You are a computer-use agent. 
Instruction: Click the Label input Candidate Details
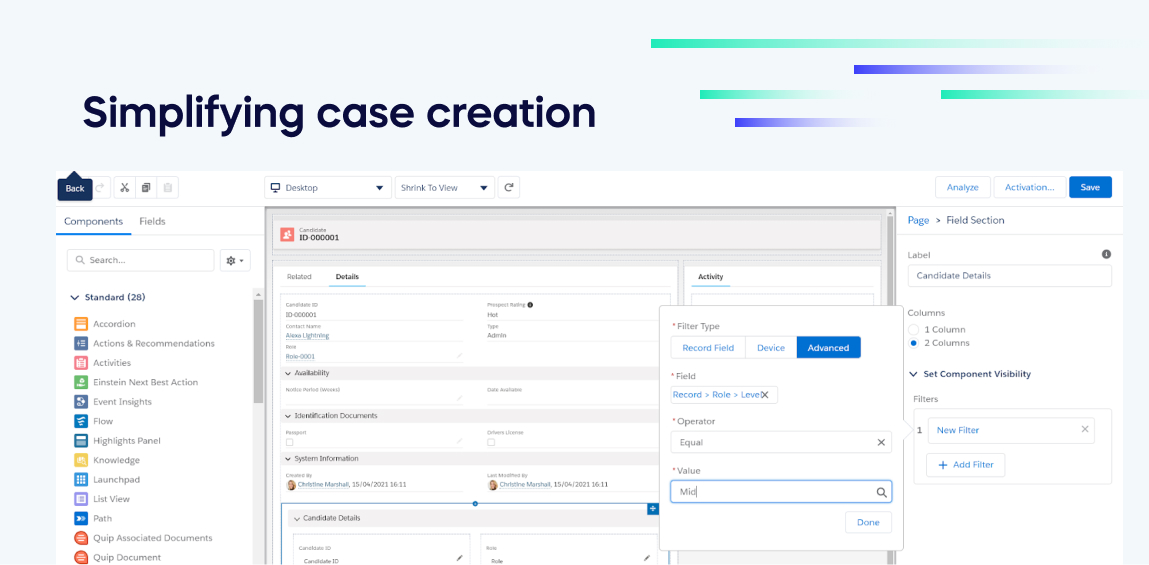point(1010,276)
